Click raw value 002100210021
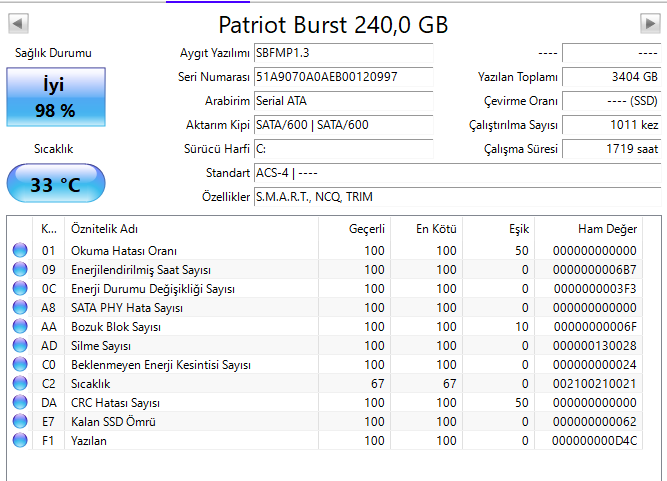The image size is (667, 481). coord(595,384)
